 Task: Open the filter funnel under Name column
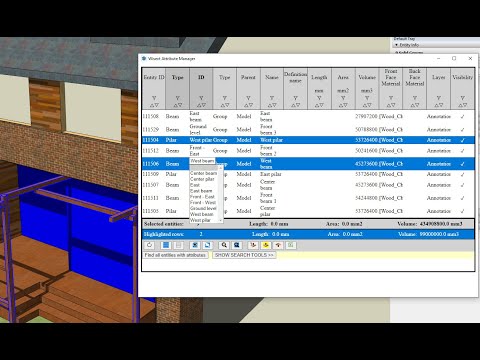click(x=272, y=98)
